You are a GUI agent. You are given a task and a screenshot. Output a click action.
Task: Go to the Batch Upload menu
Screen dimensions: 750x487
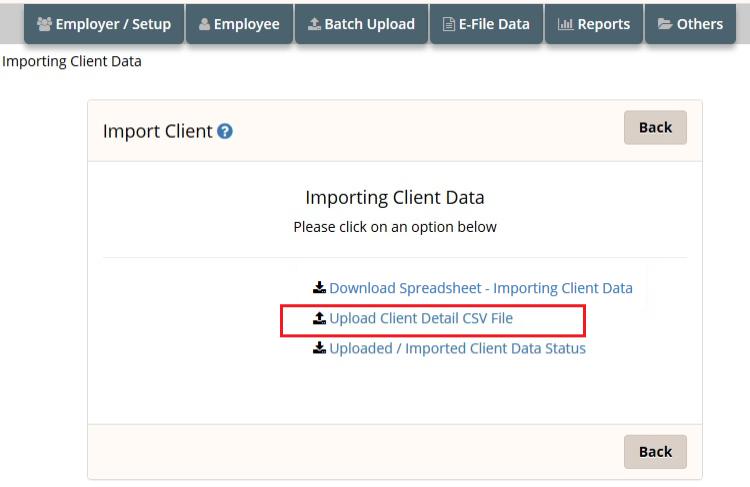click(x=362, y=24)
